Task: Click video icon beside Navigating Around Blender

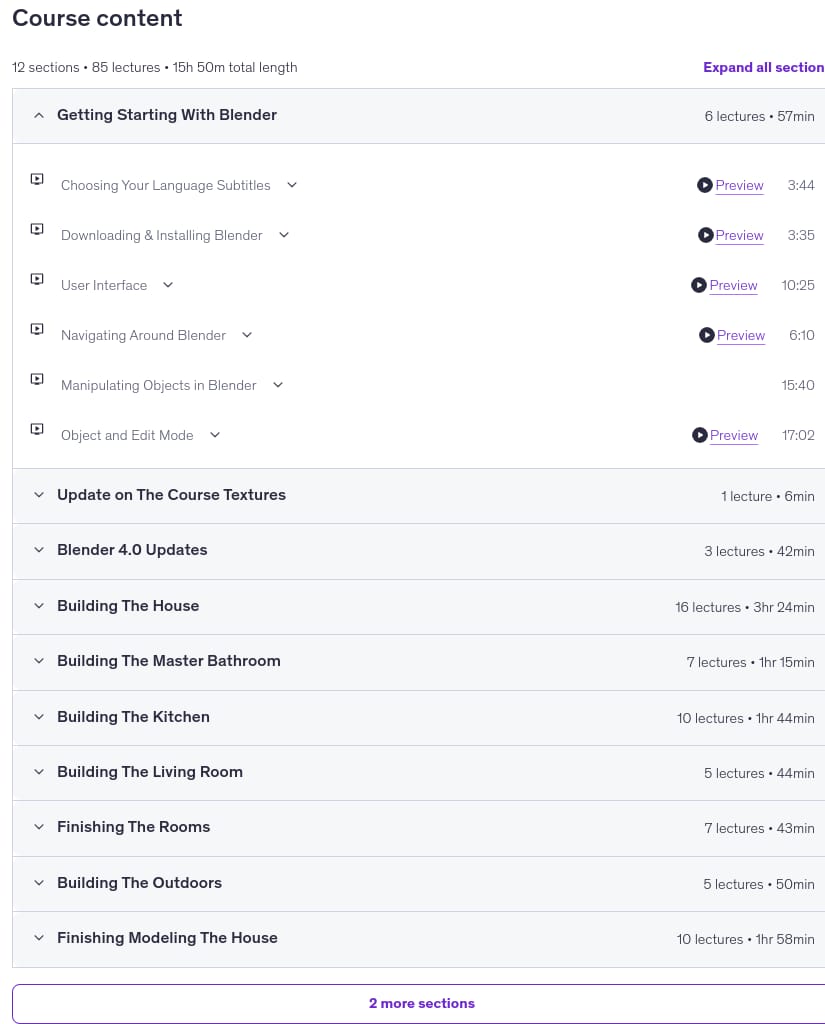Action: coord(37,329)
